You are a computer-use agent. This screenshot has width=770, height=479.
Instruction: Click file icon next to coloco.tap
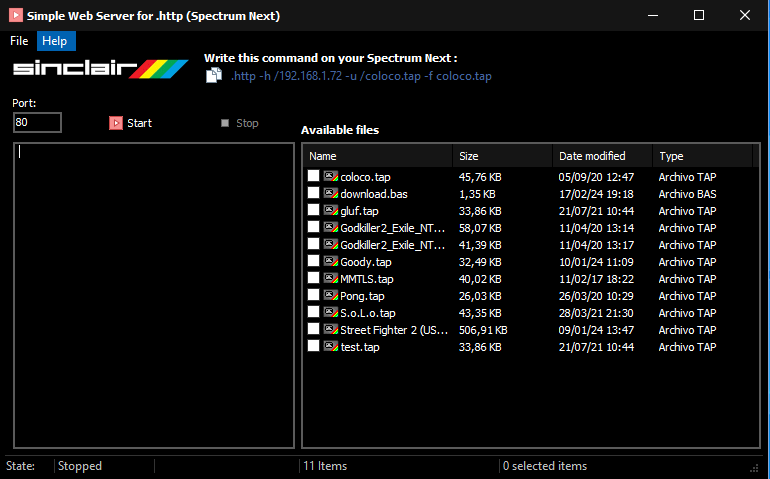tap(331, 176)
